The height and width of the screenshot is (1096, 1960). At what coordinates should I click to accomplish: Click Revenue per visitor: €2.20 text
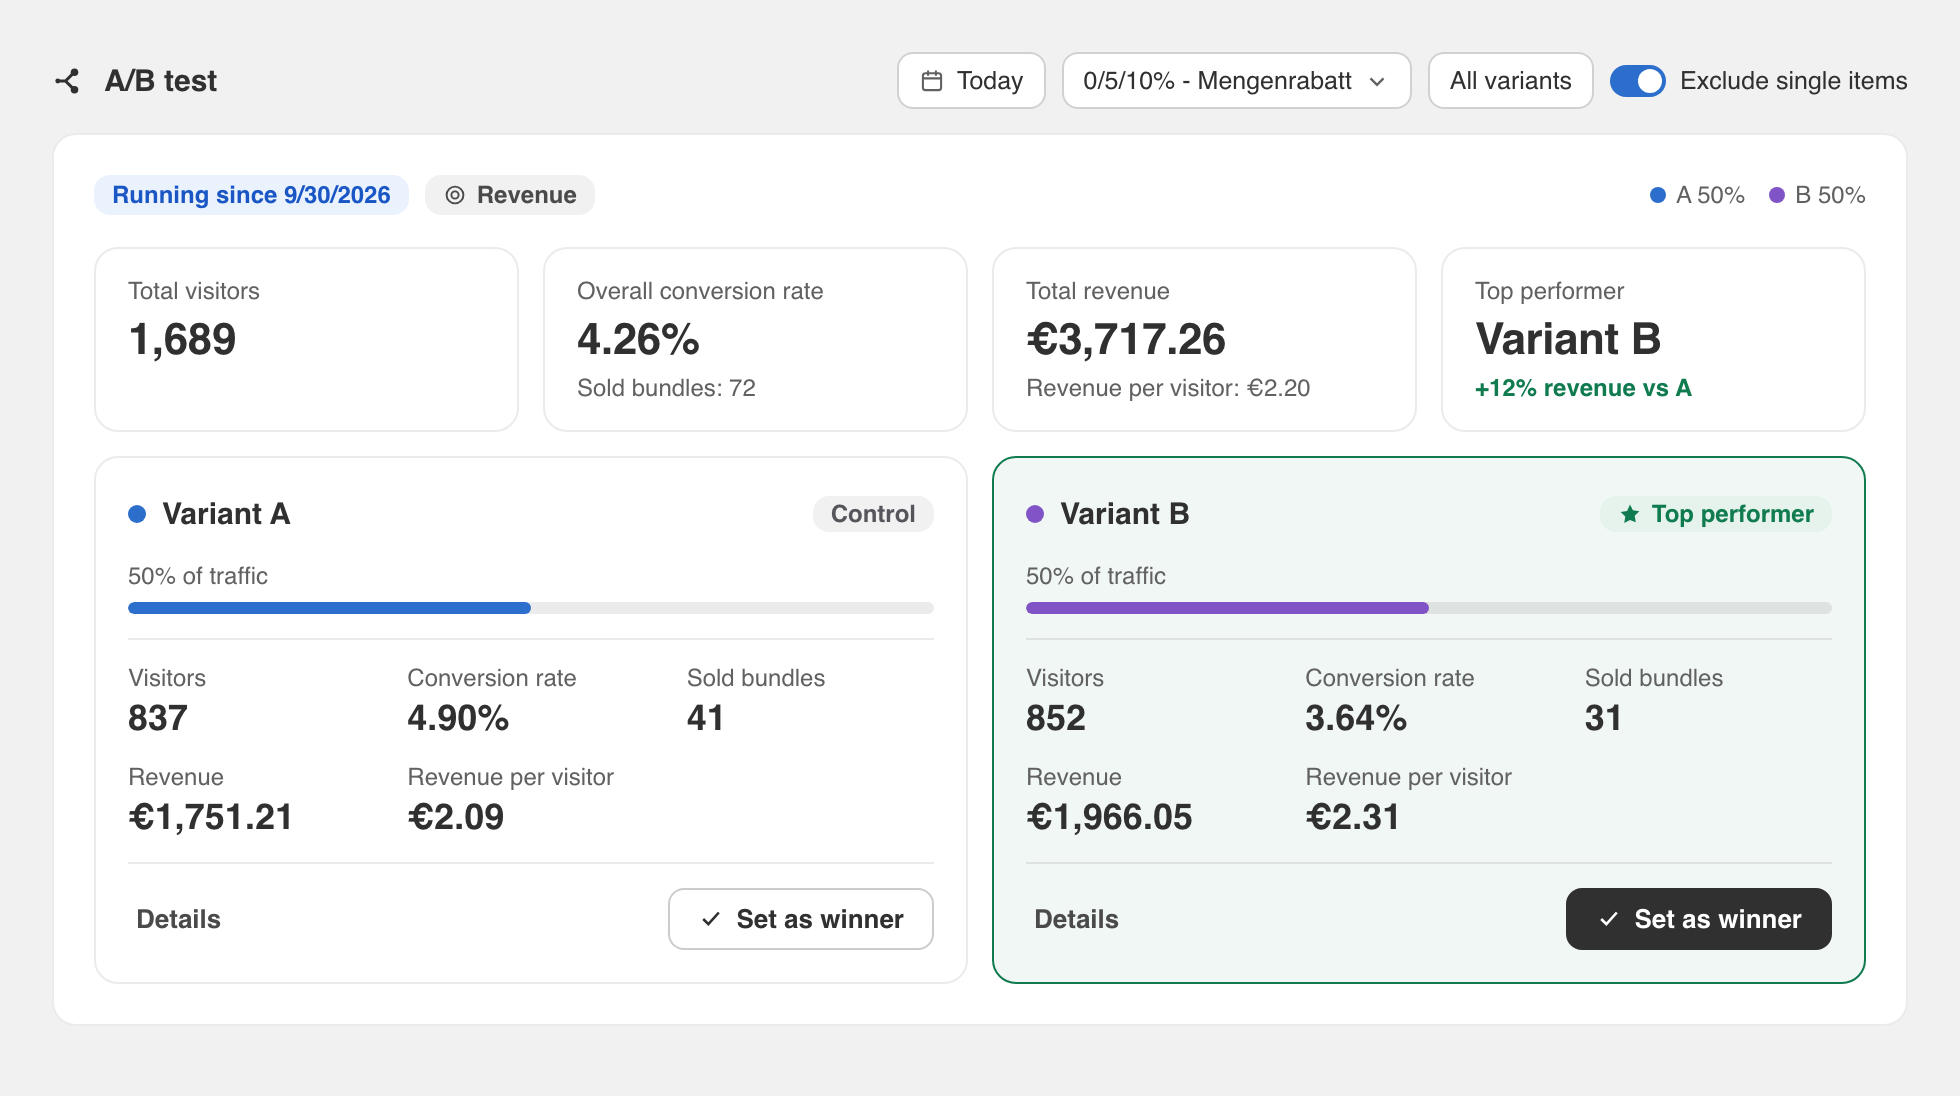(x=1168, y=388)
